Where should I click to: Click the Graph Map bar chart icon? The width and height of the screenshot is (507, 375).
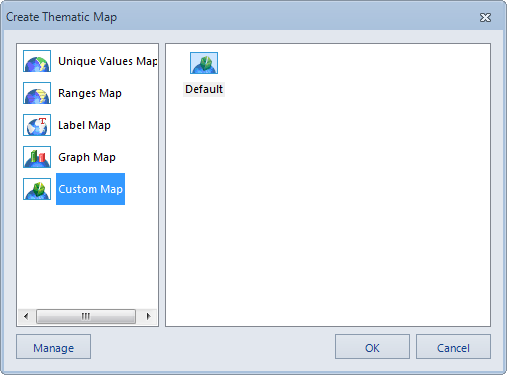click(x=37, y=157)
